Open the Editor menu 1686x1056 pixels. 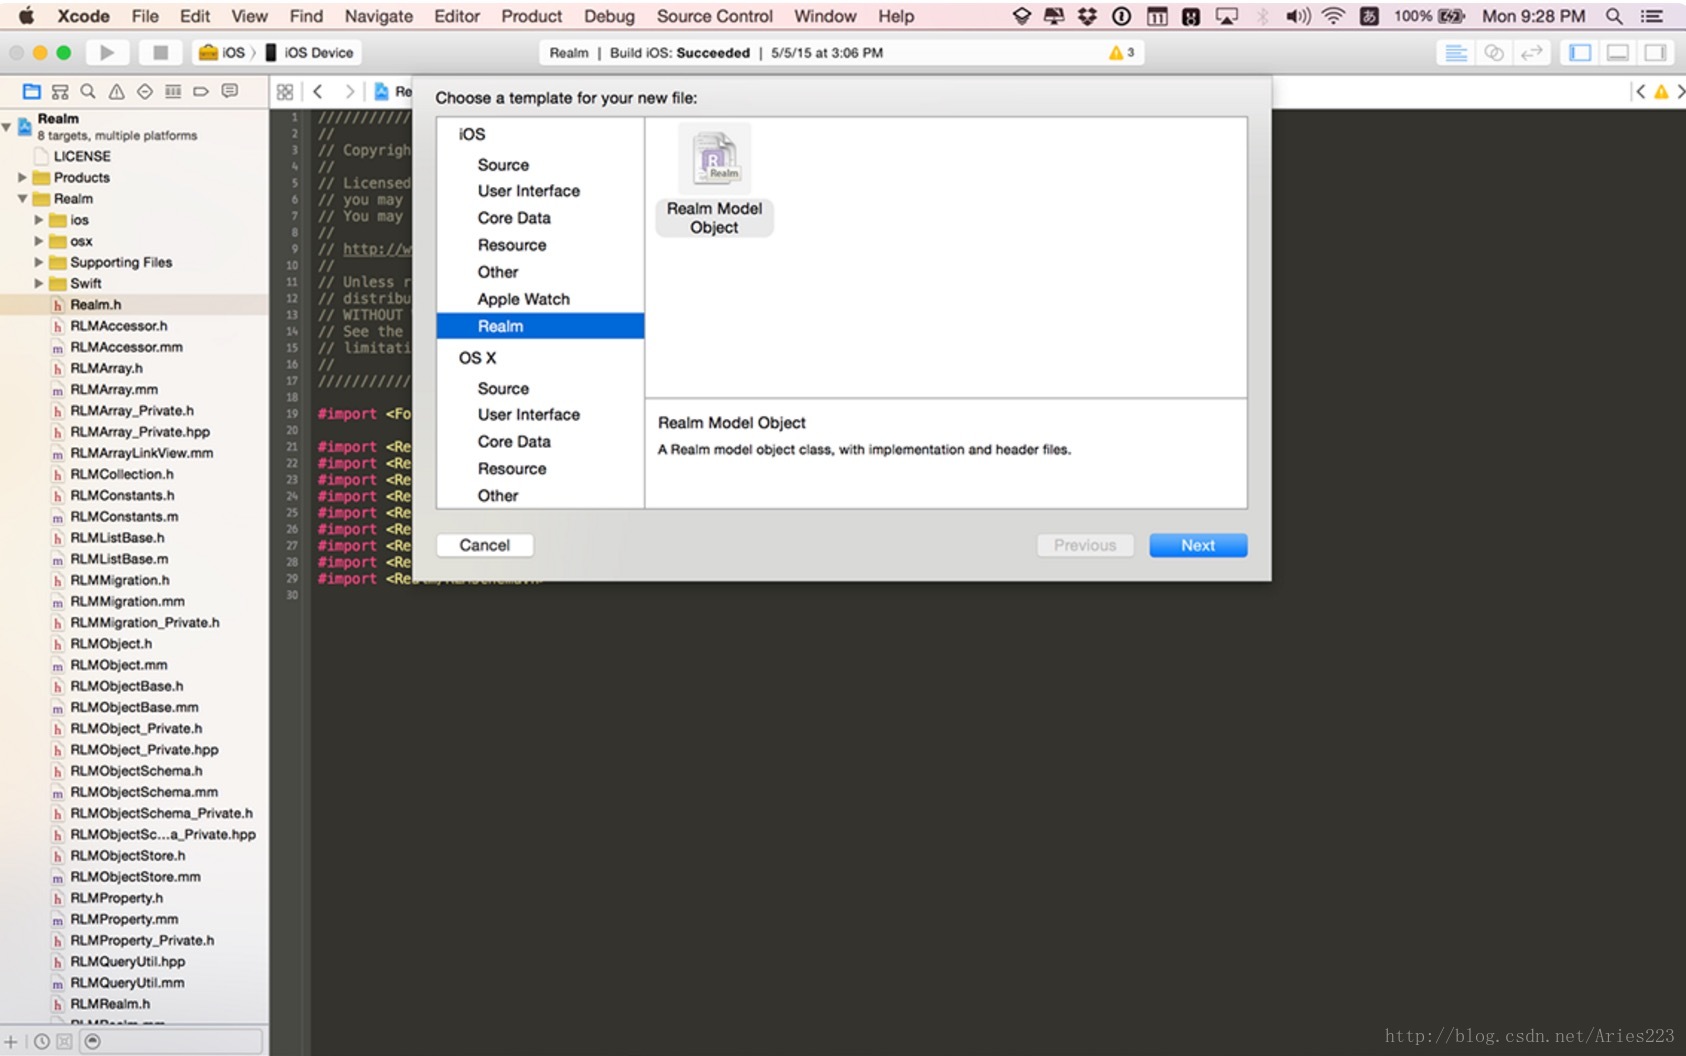457,16
